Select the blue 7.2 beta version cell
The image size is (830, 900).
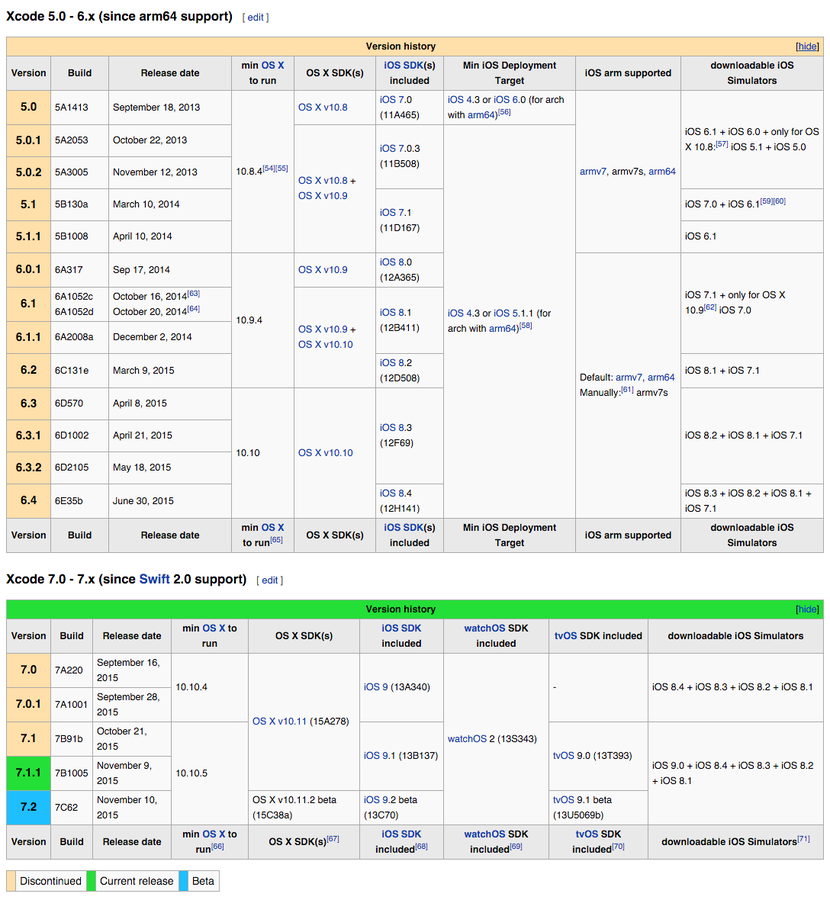point(29,808)
